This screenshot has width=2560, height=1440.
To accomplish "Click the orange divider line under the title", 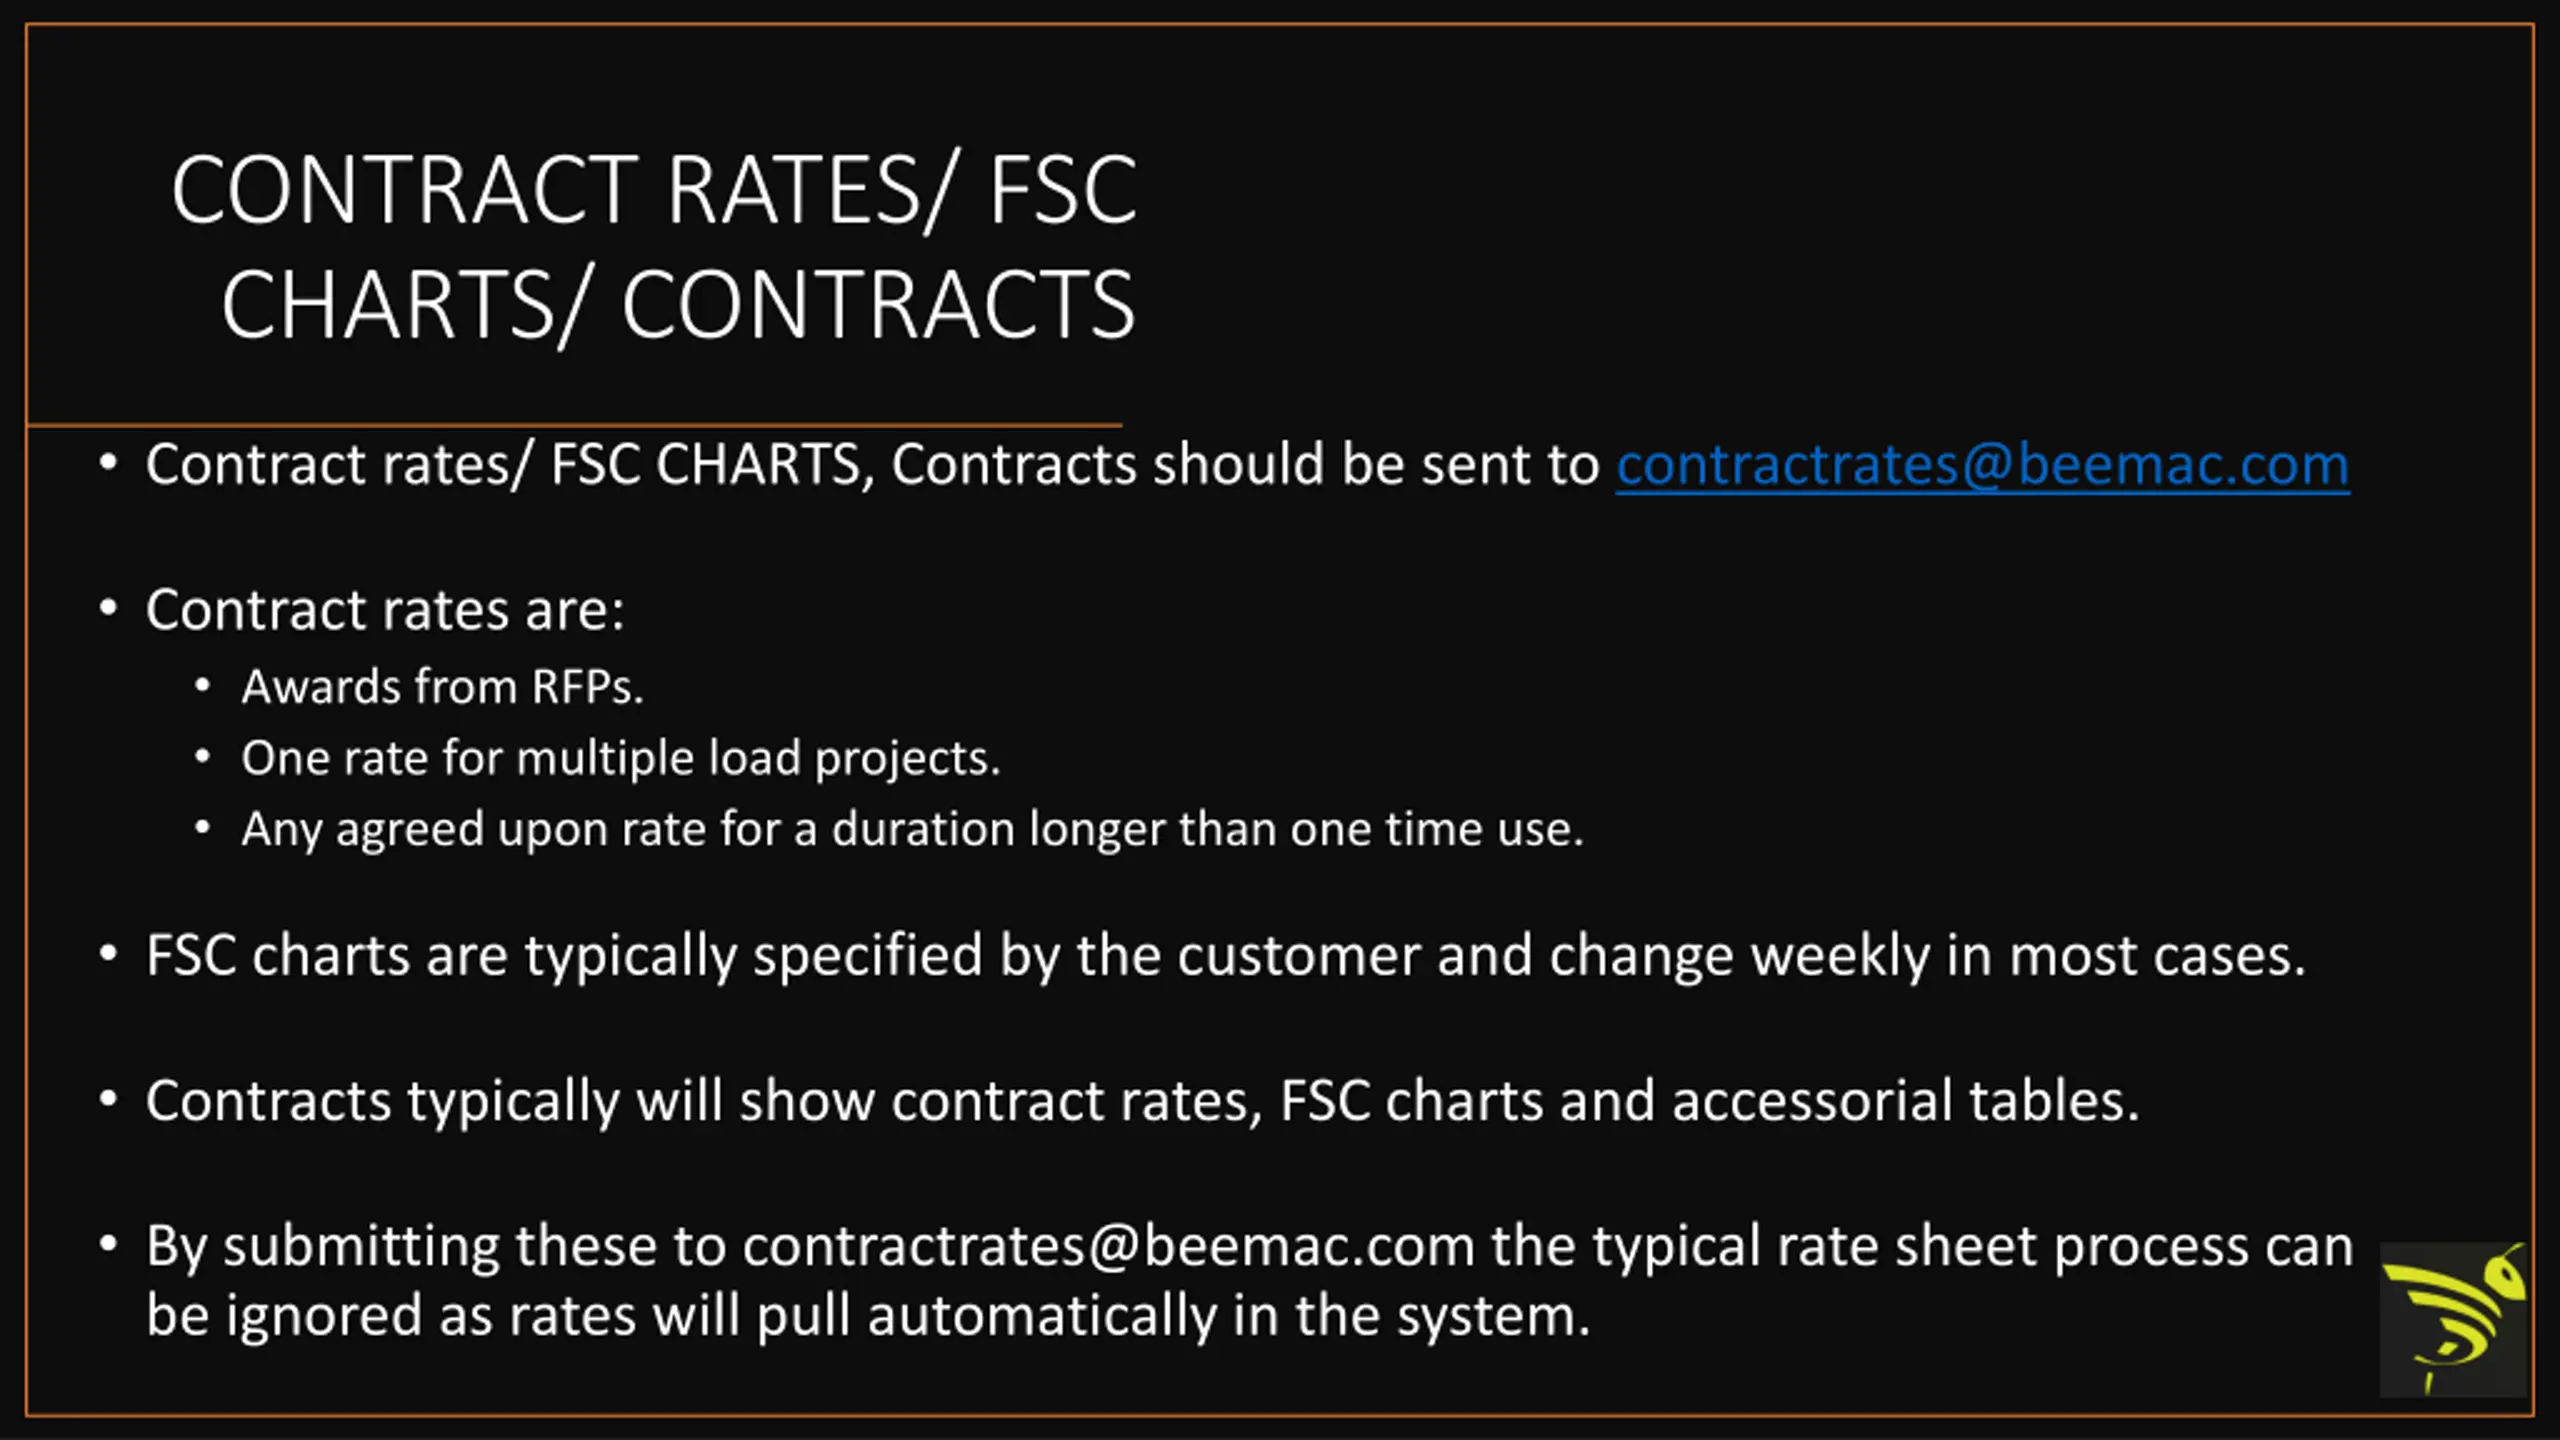I will (574, 425).
